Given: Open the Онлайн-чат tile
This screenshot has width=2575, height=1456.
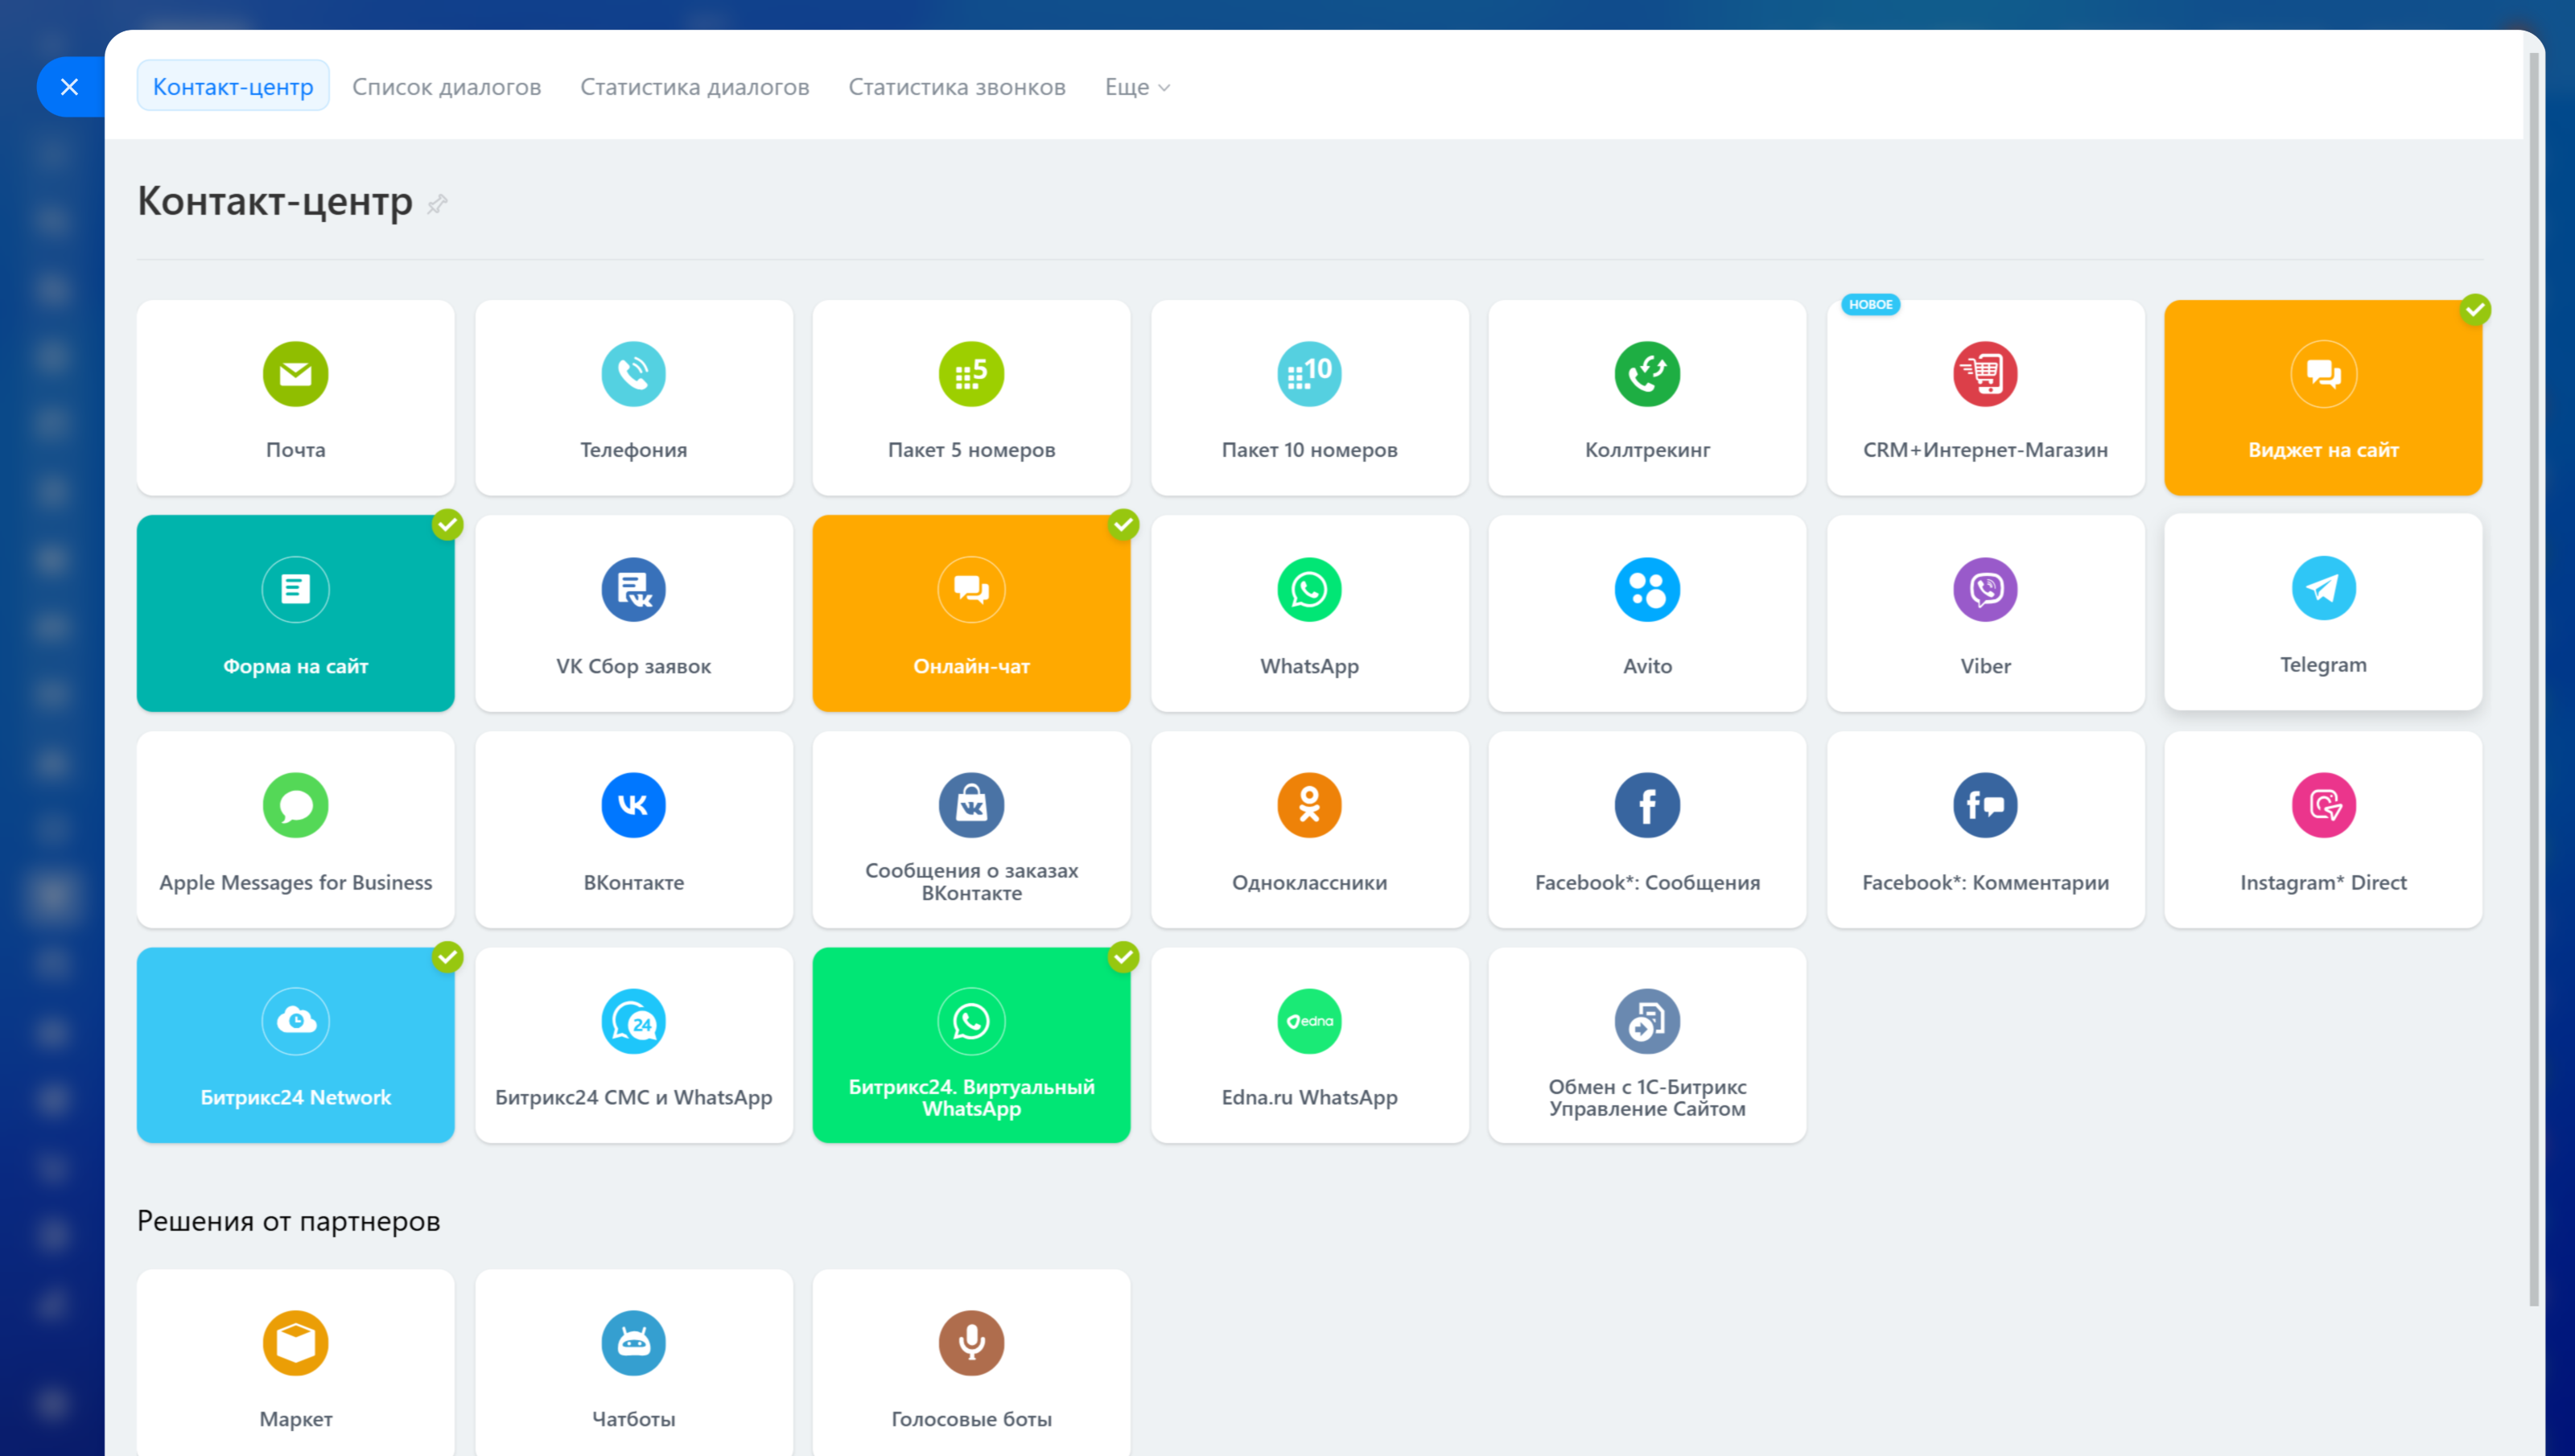Looking at the screenshot, I should click(971, 613).
